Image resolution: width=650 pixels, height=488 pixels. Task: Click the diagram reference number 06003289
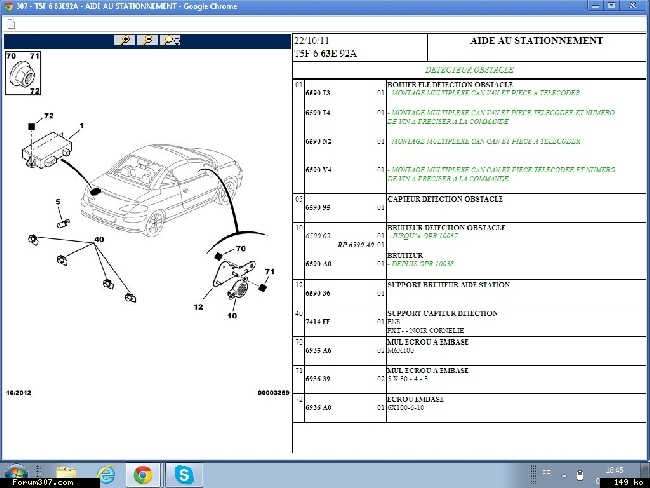pos(273,393)
